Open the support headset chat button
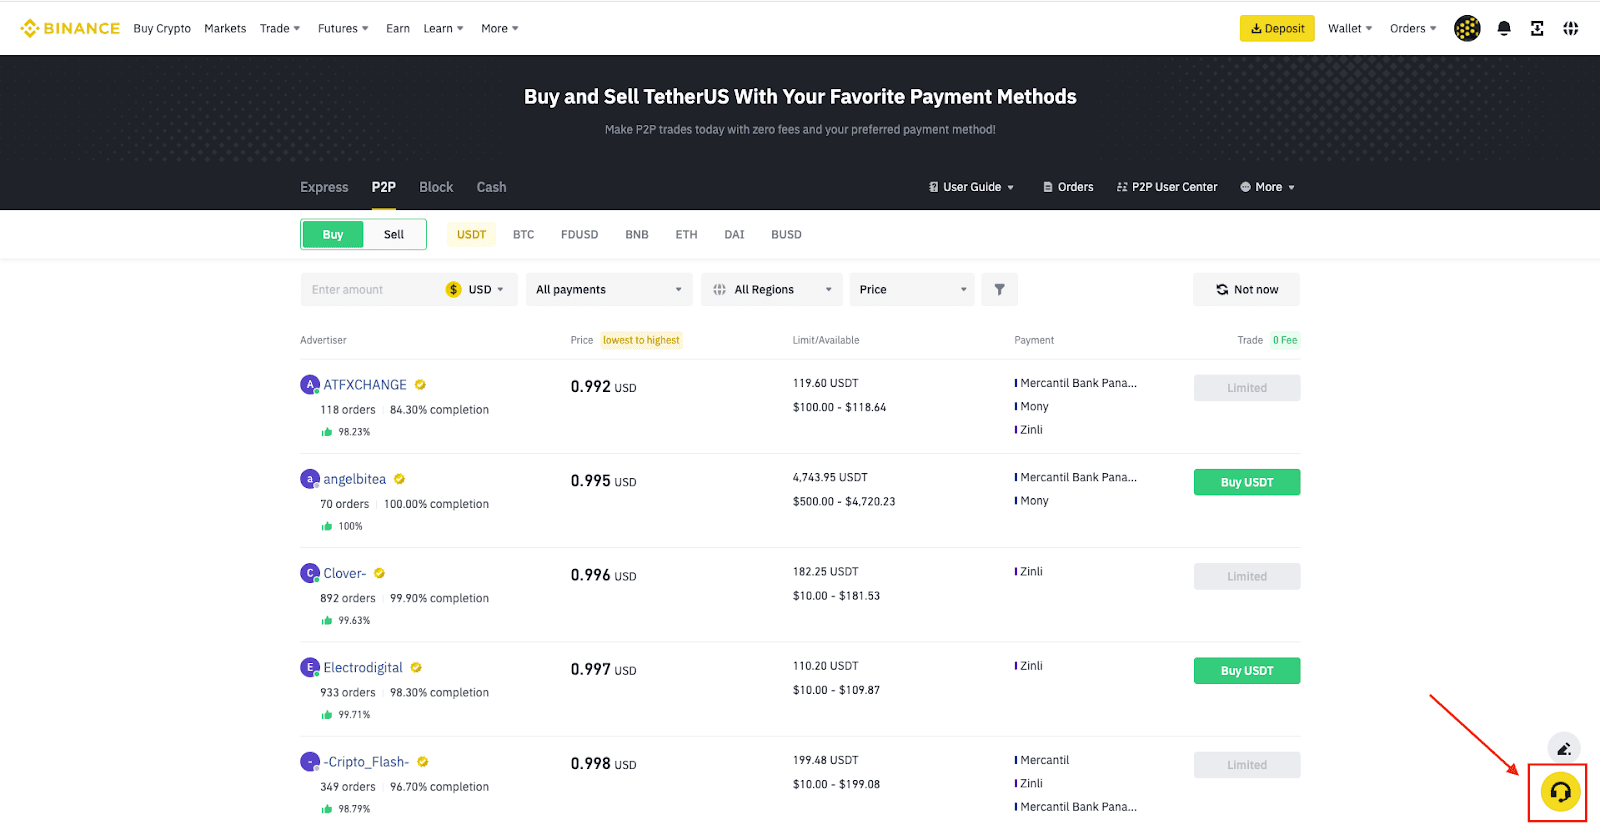 pos(1560,793)
